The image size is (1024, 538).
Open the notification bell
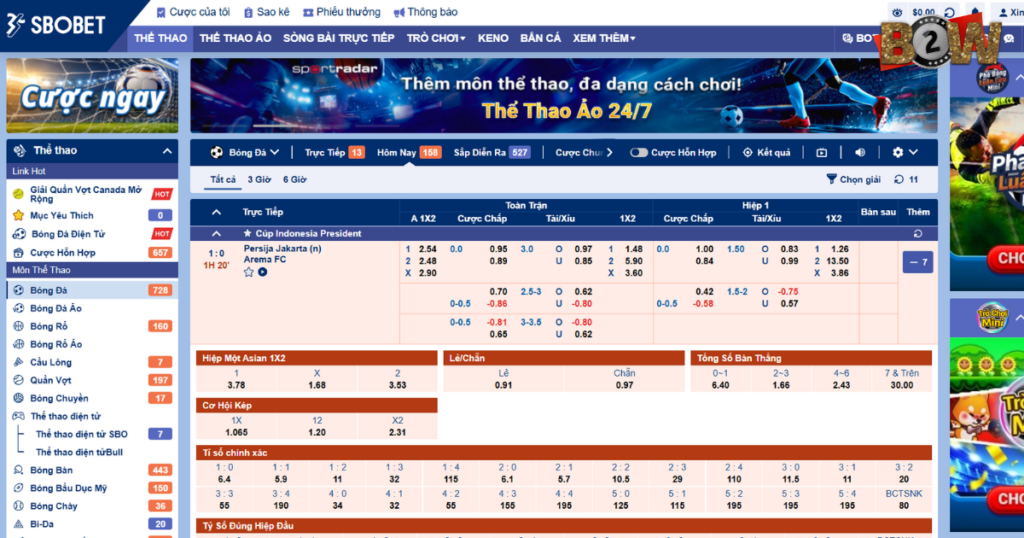[x=975, y=12]
